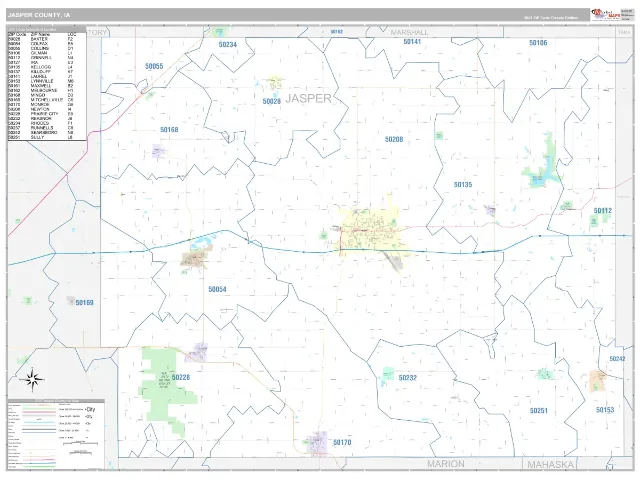Click ZIP code 50242 label
Screen dimensions: 640x480
tap(617, 359)
